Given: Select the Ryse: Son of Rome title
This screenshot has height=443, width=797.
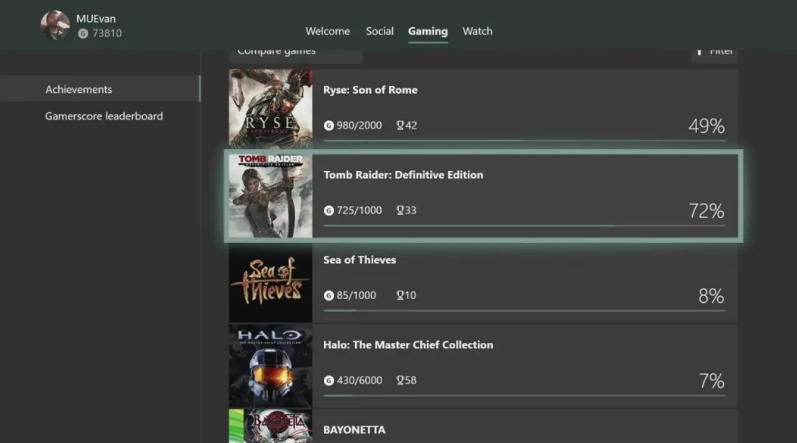Looking at the screenshot, I should click(370, 90).
